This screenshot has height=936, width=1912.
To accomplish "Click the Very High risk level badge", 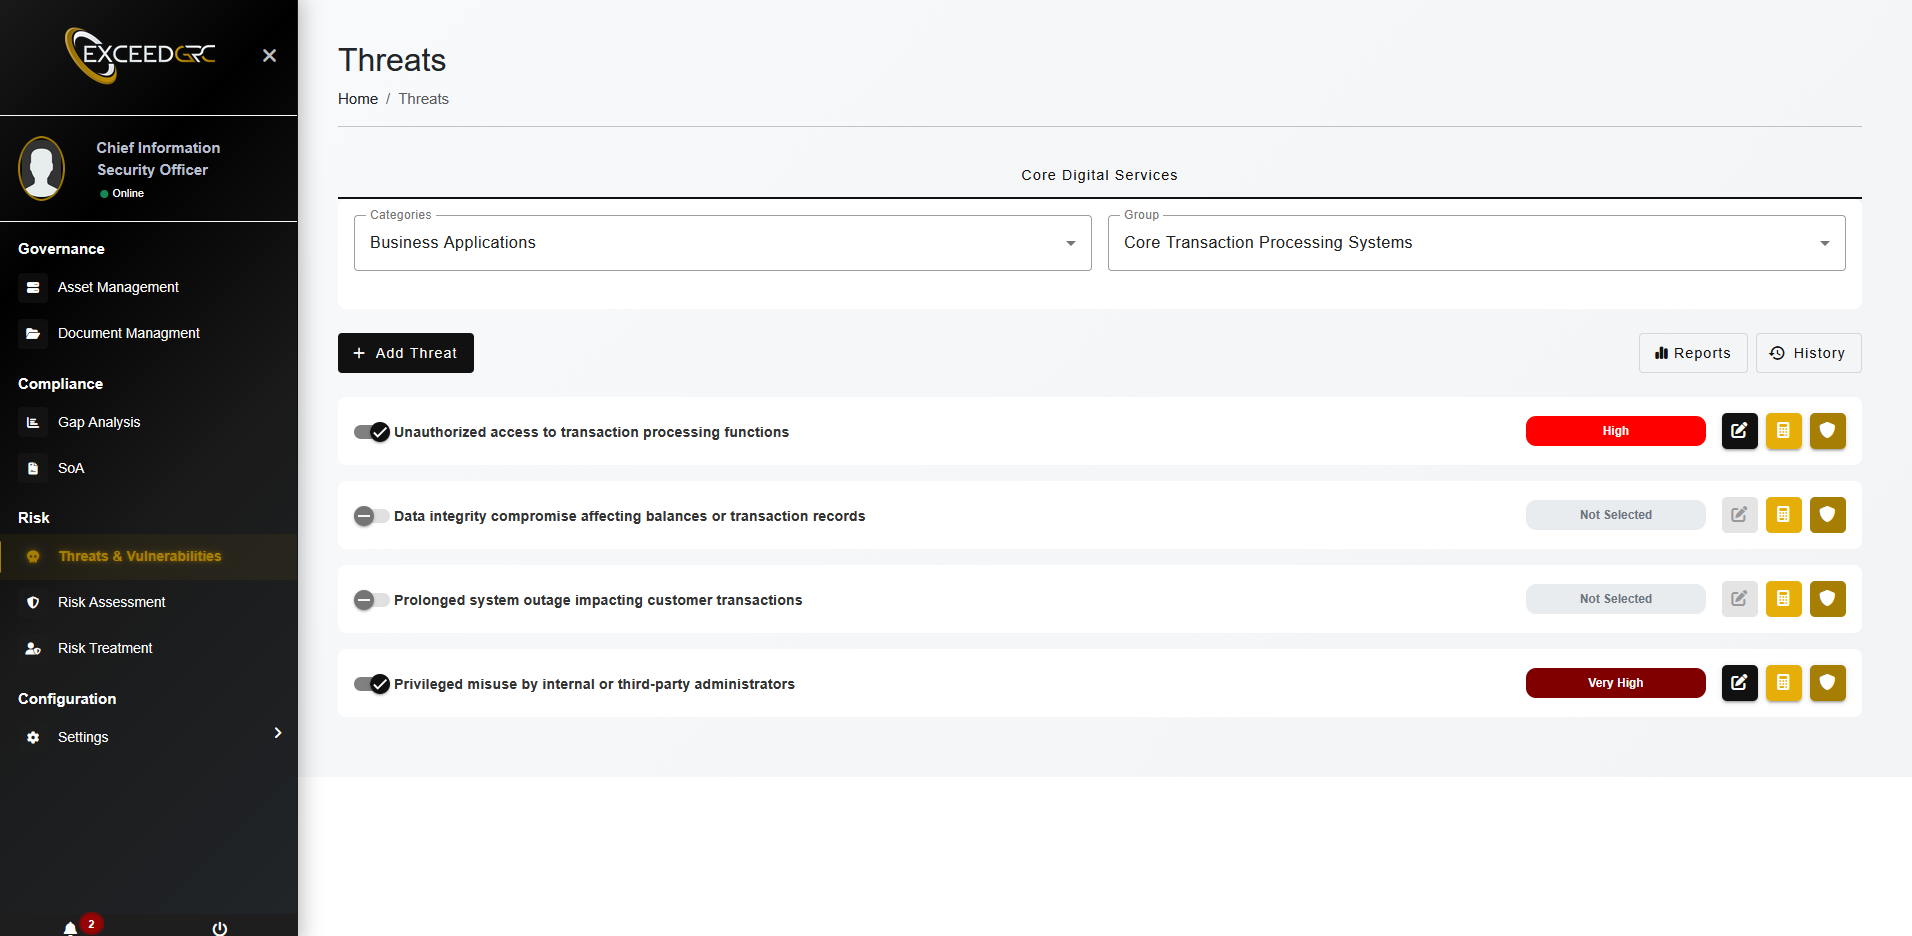I will pos(1615,683).
